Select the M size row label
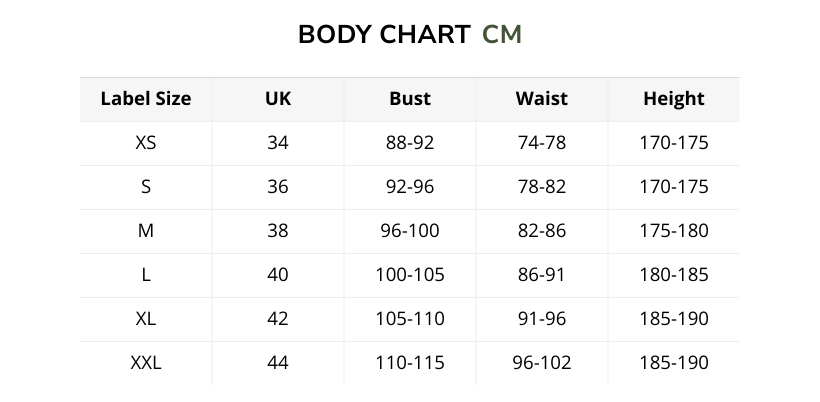Image resolution: width=820 pixels, height=402 pixels. point(146,231)
